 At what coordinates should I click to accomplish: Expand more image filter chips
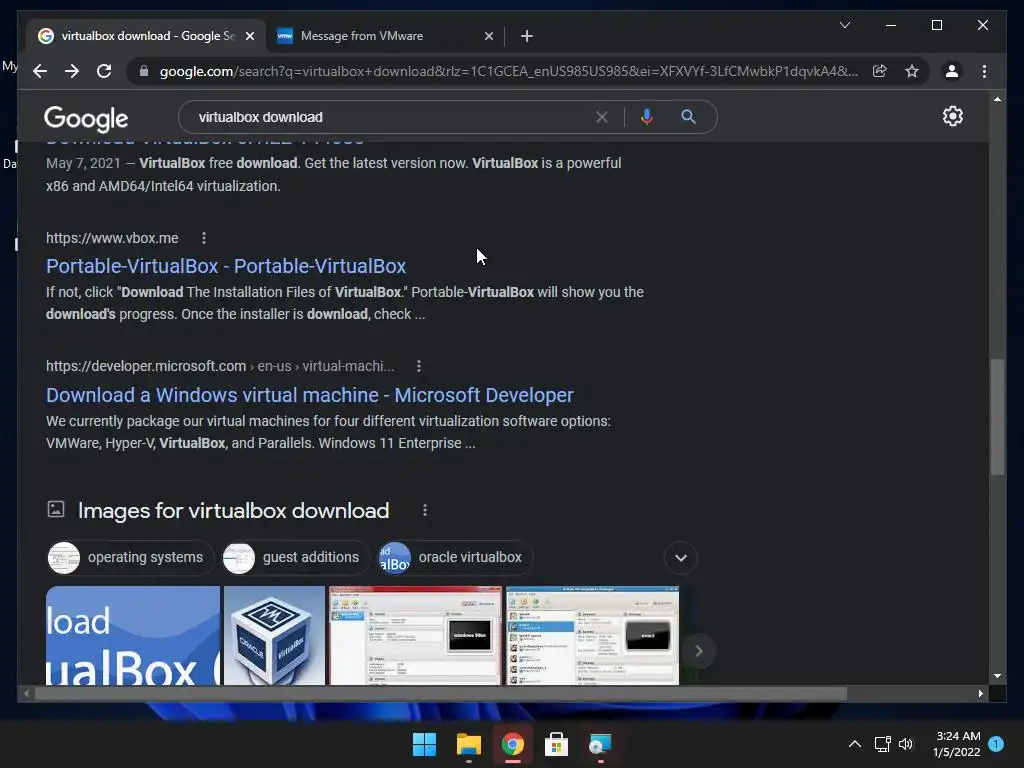tap(680, 558)
